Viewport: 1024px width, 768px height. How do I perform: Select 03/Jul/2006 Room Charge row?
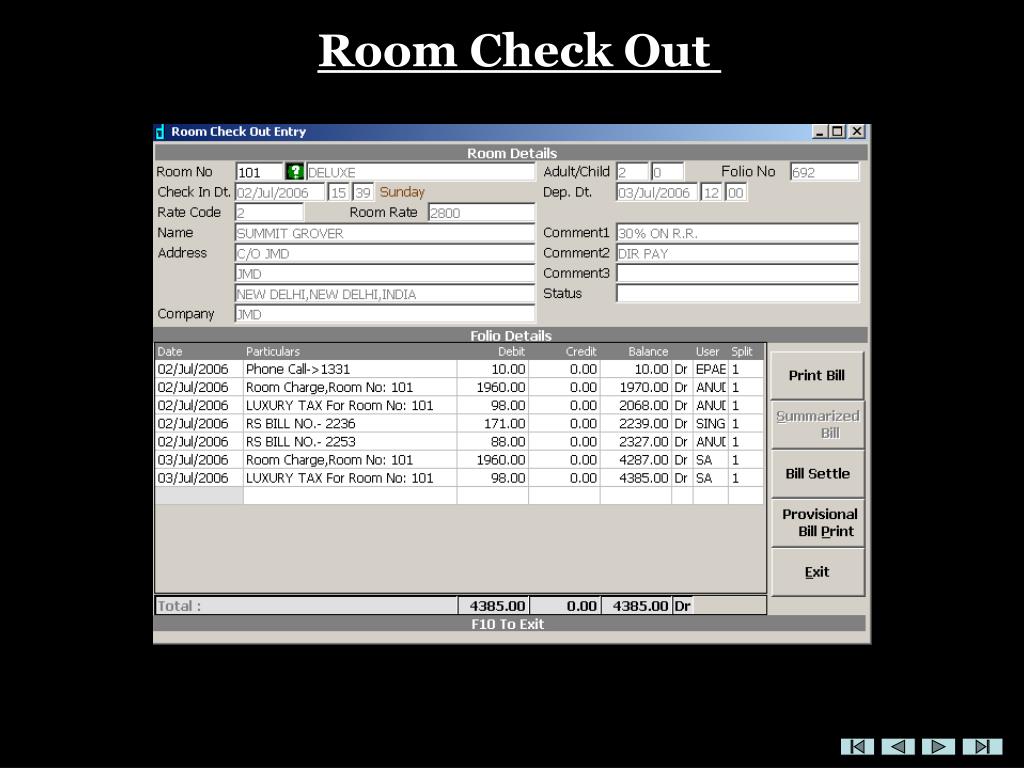coord(459,460)
